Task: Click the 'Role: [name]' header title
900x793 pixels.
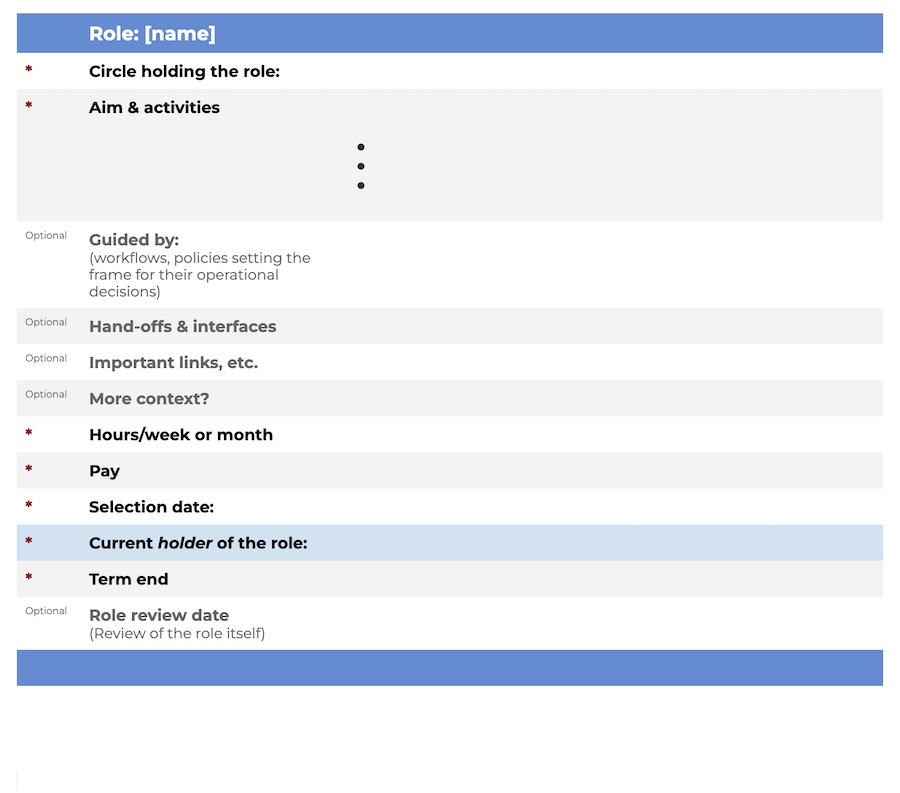Action: pos(152,34)
